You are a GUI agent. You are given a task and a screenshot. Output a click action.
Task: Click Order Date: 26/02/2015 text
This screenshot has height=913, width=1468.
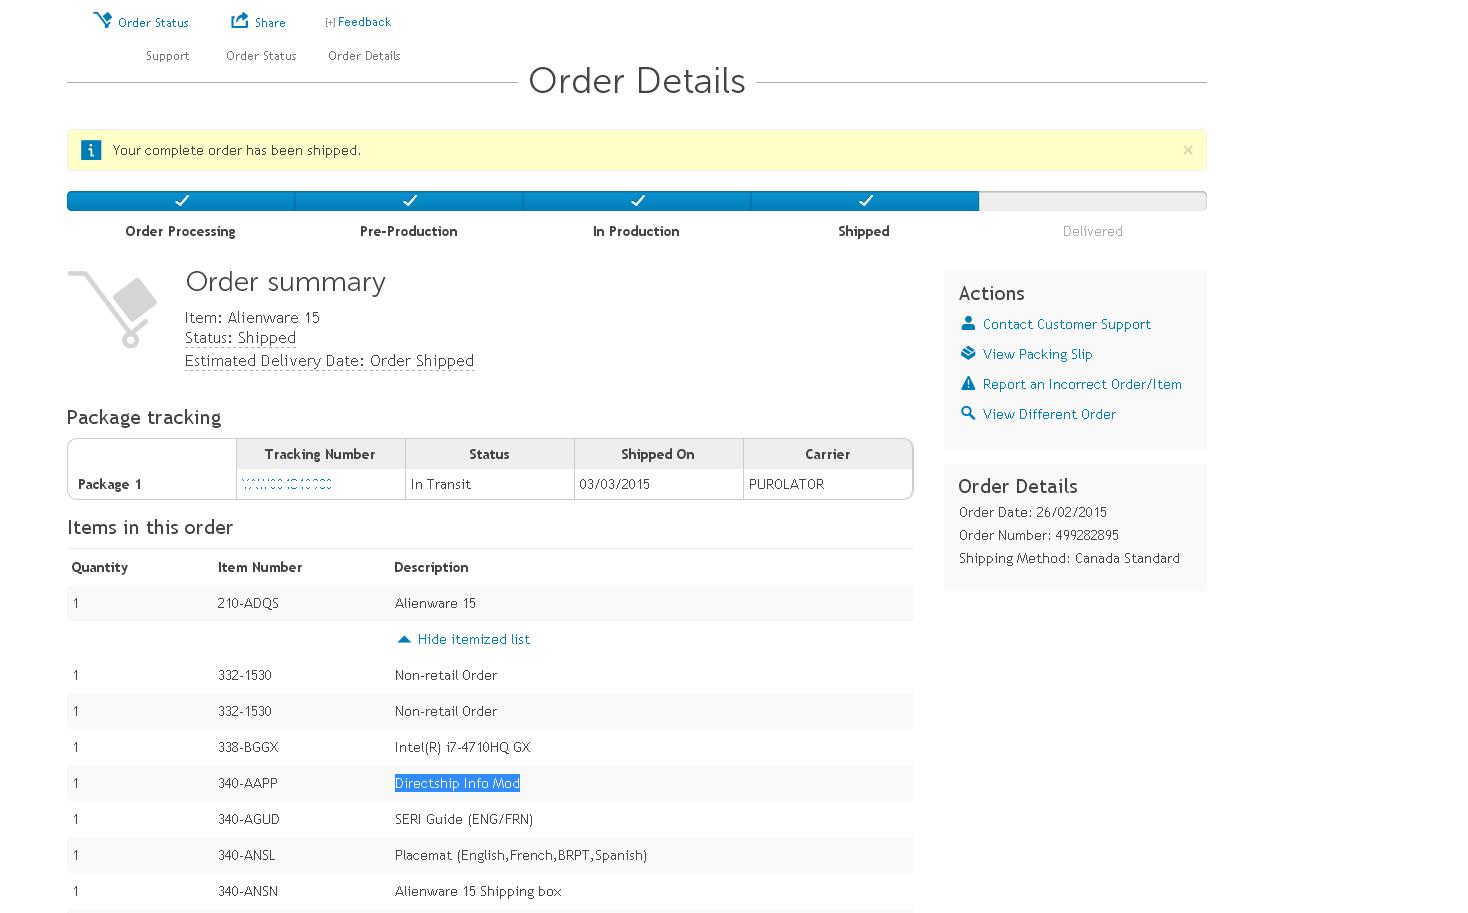(1032, 512)
